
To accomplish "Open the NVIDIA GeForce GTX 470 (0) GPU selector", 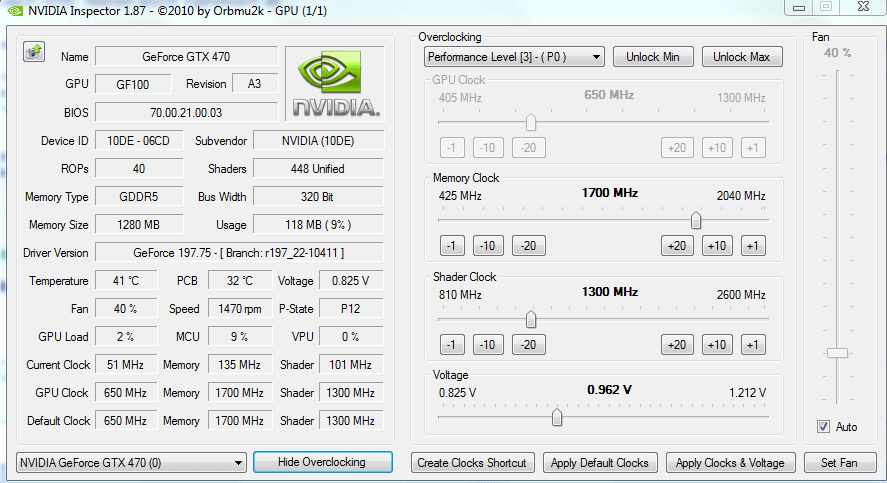I will 131,463.
